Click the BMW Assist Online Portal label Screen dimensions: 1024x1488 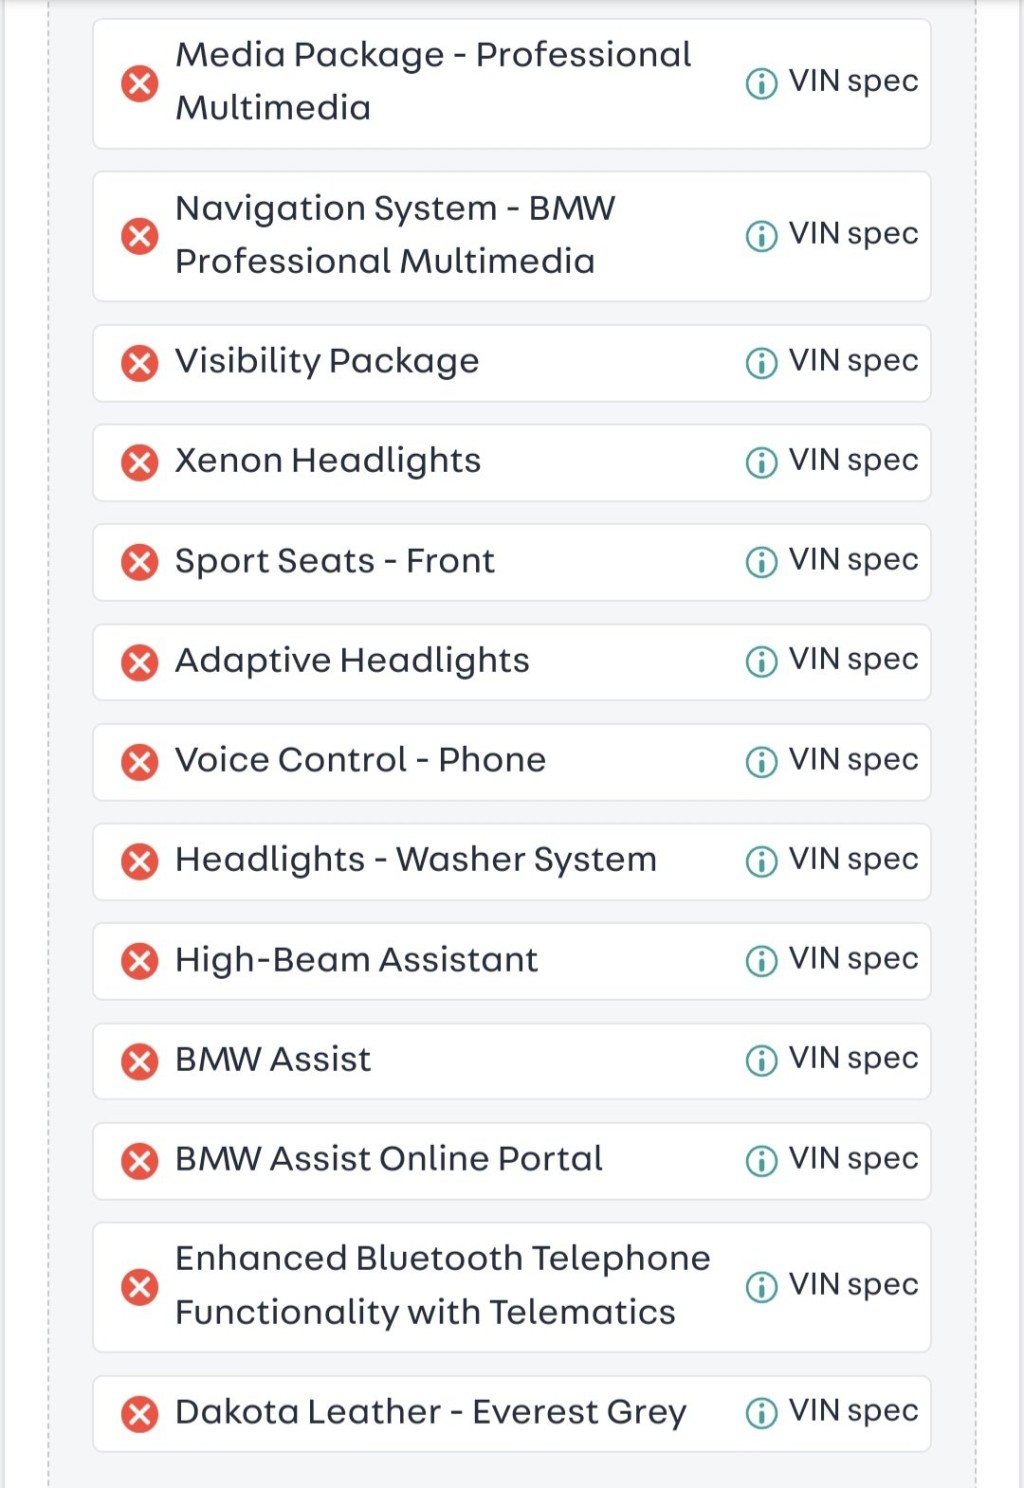tap(388, 1159)
